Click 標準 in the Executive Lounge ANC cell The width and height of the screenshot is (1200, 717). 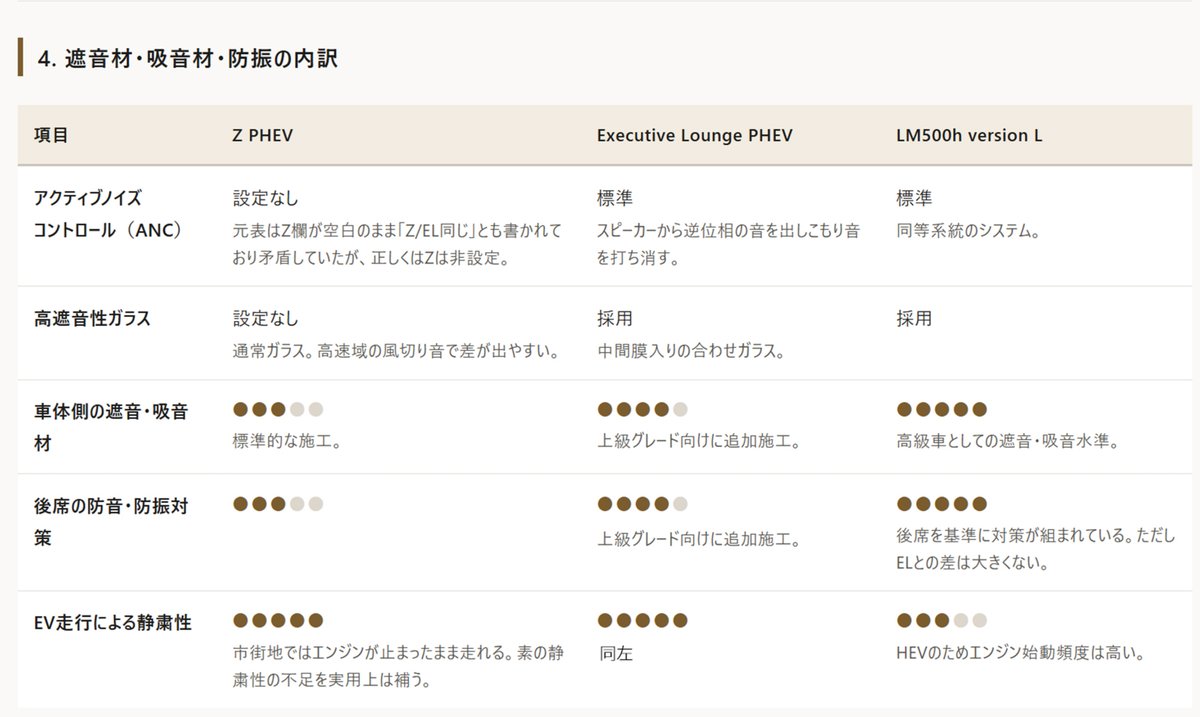point(615,198)
